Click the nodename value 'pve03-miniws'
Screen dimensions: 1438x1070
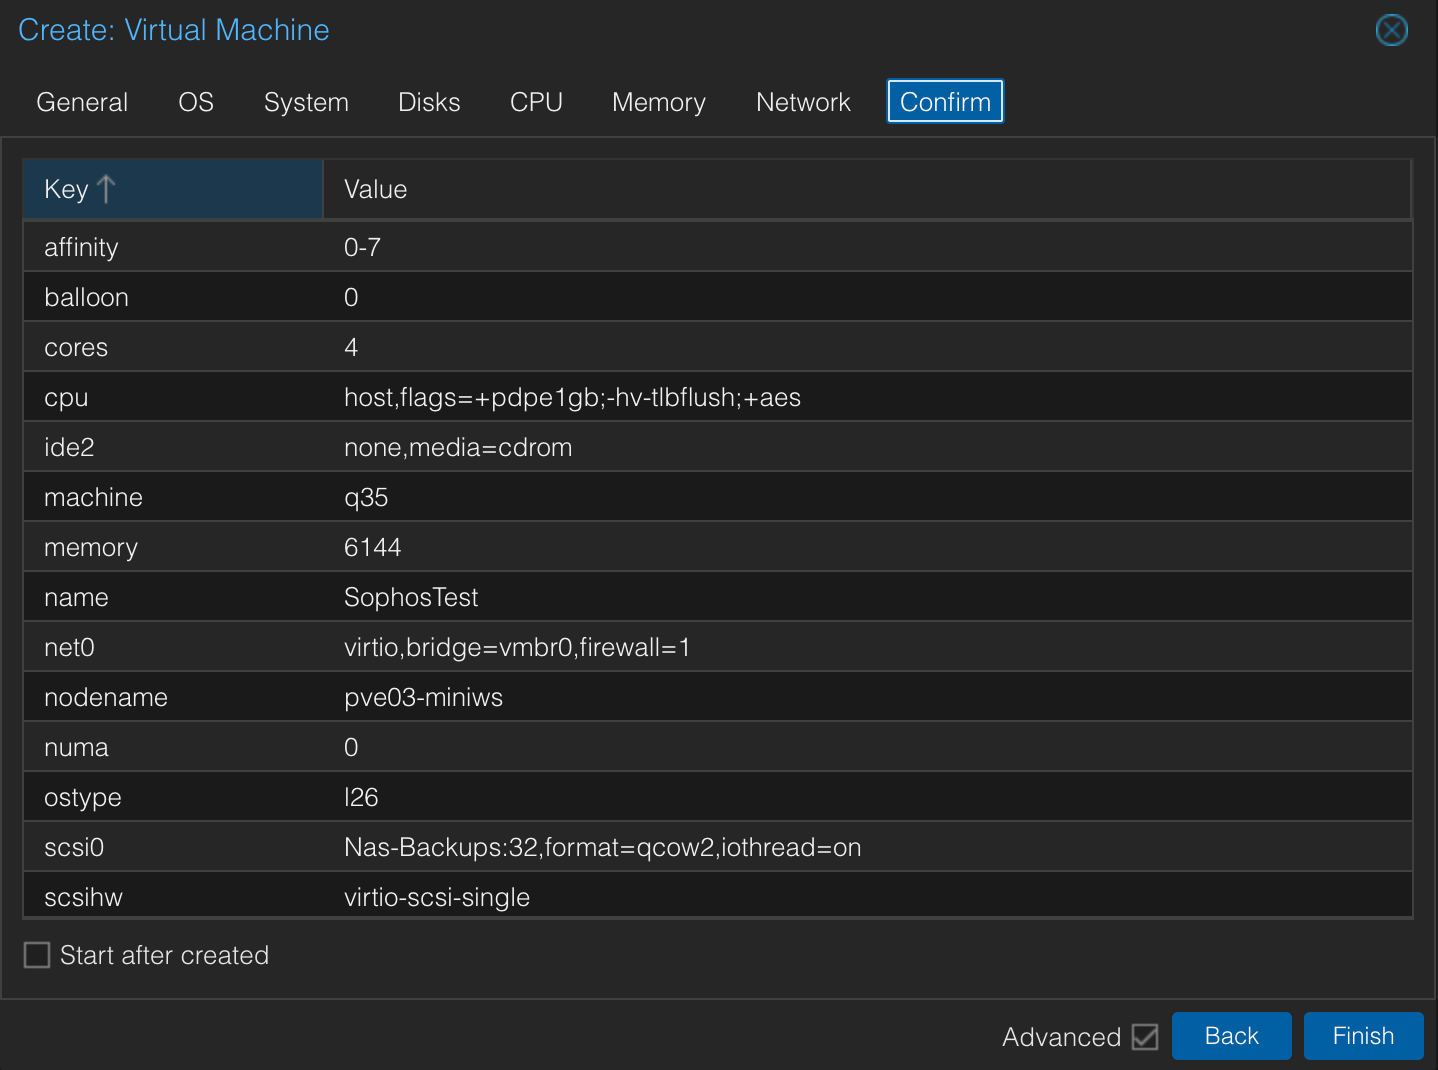click(x=423, y=697)
